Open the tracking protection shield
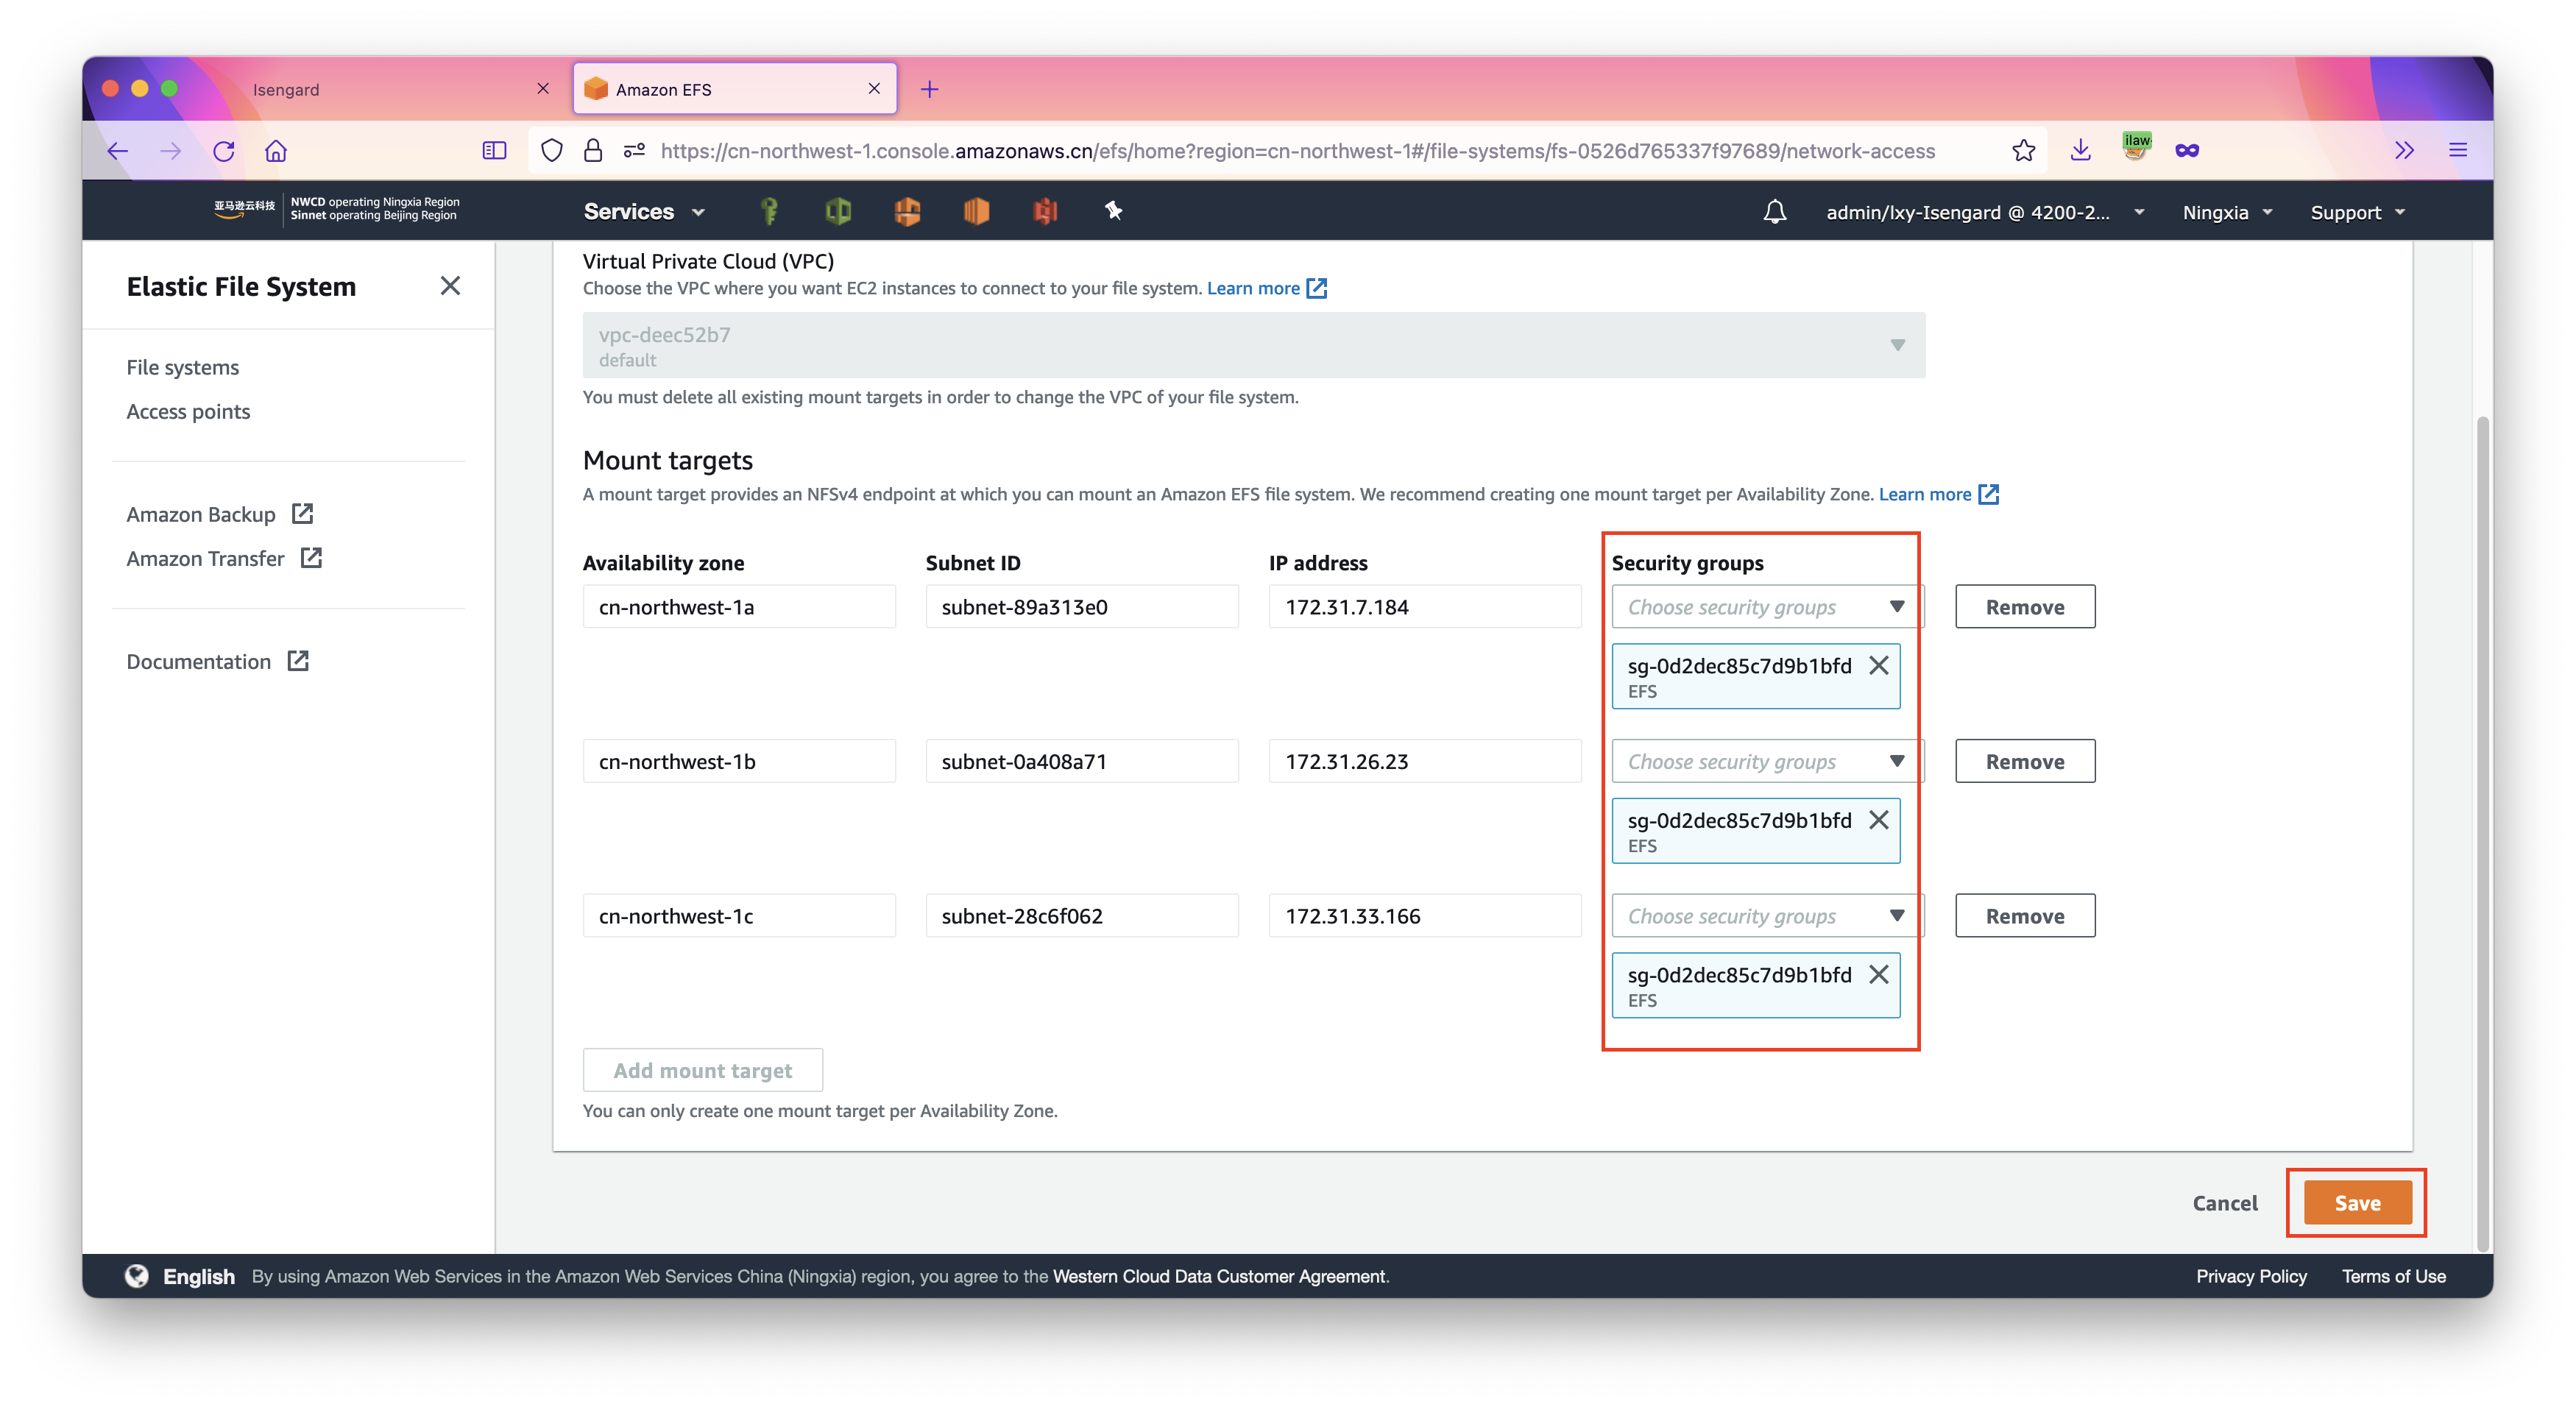The height and width of the screenshot is (1407, 2576). pyautogui.click(x=551, y=151)
